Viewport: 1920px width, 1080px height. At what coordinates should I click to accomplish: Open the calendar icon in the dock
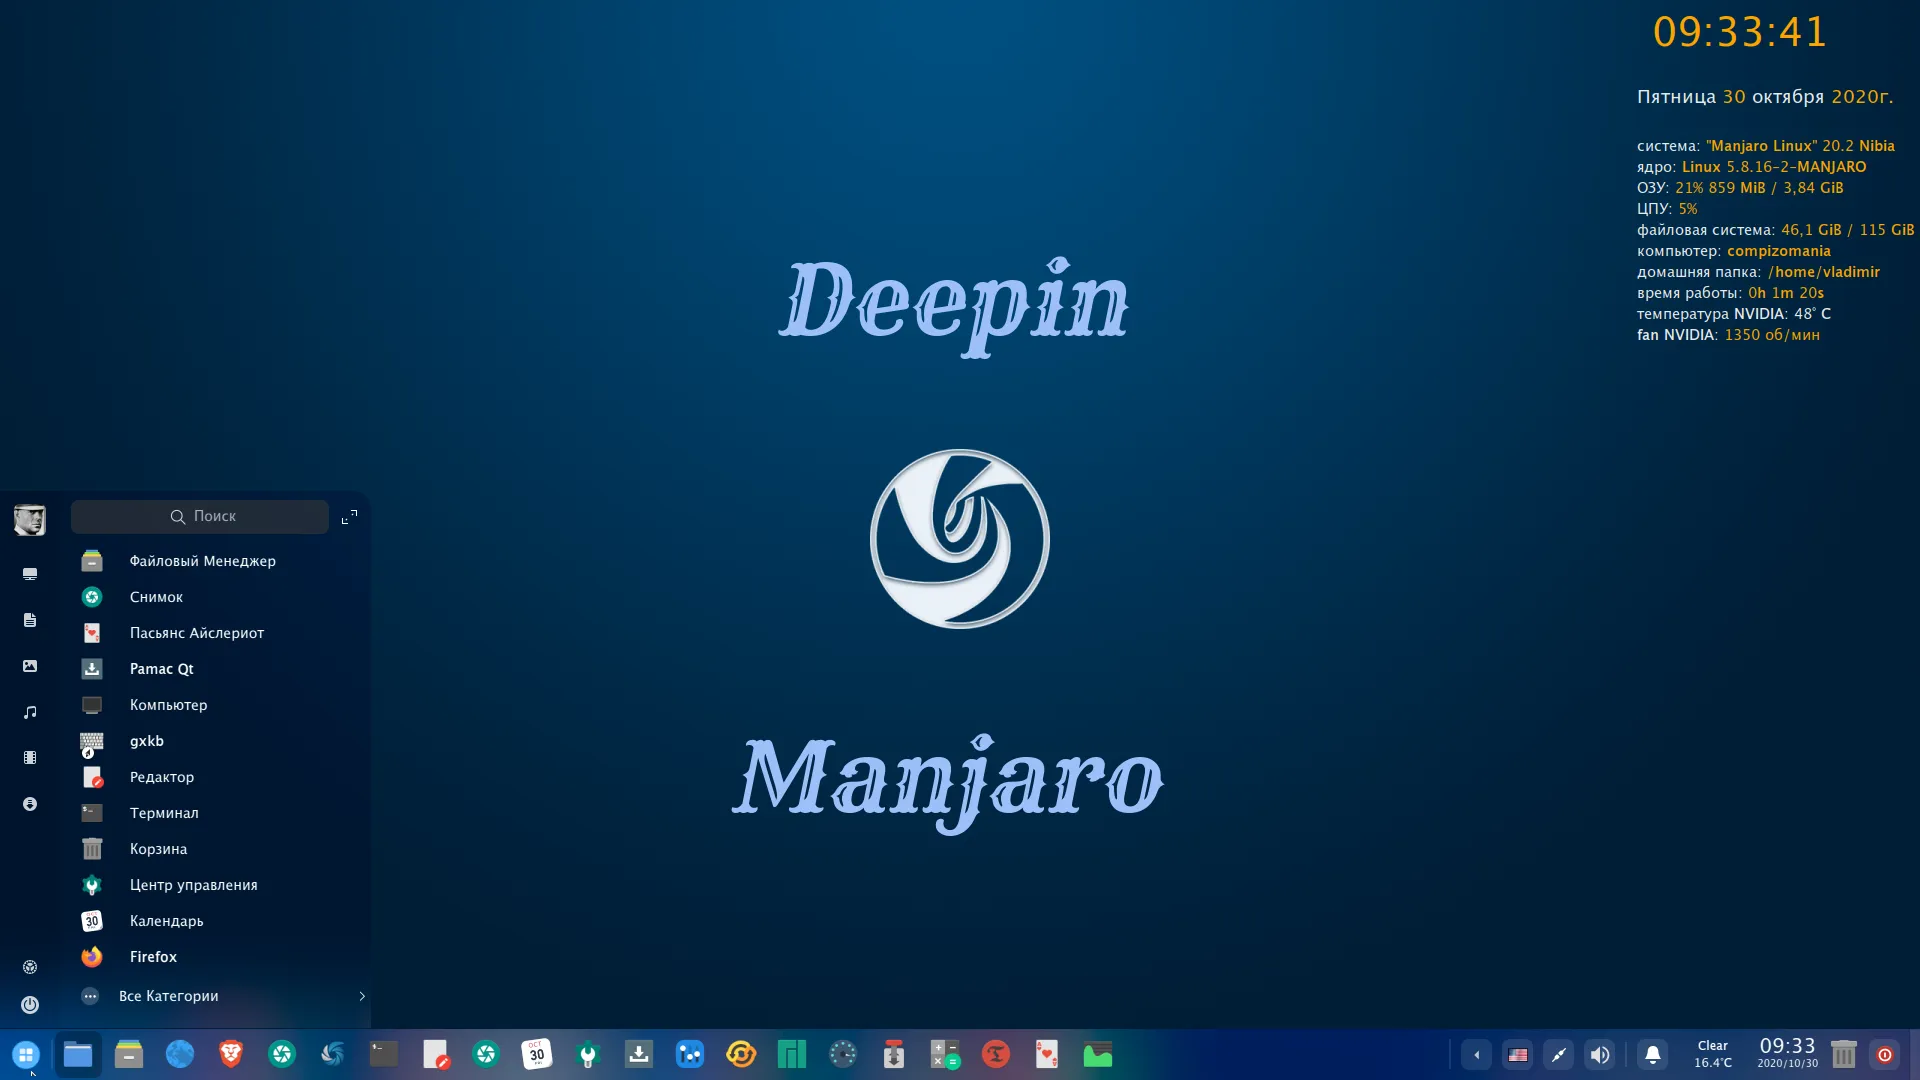(537, 1054)
